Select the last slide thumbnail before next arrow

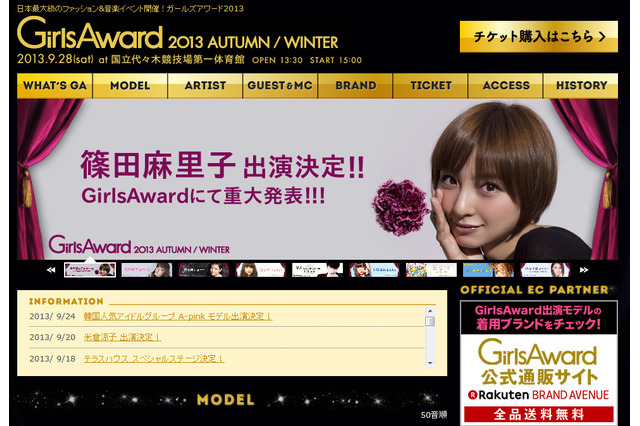point(545,270)
